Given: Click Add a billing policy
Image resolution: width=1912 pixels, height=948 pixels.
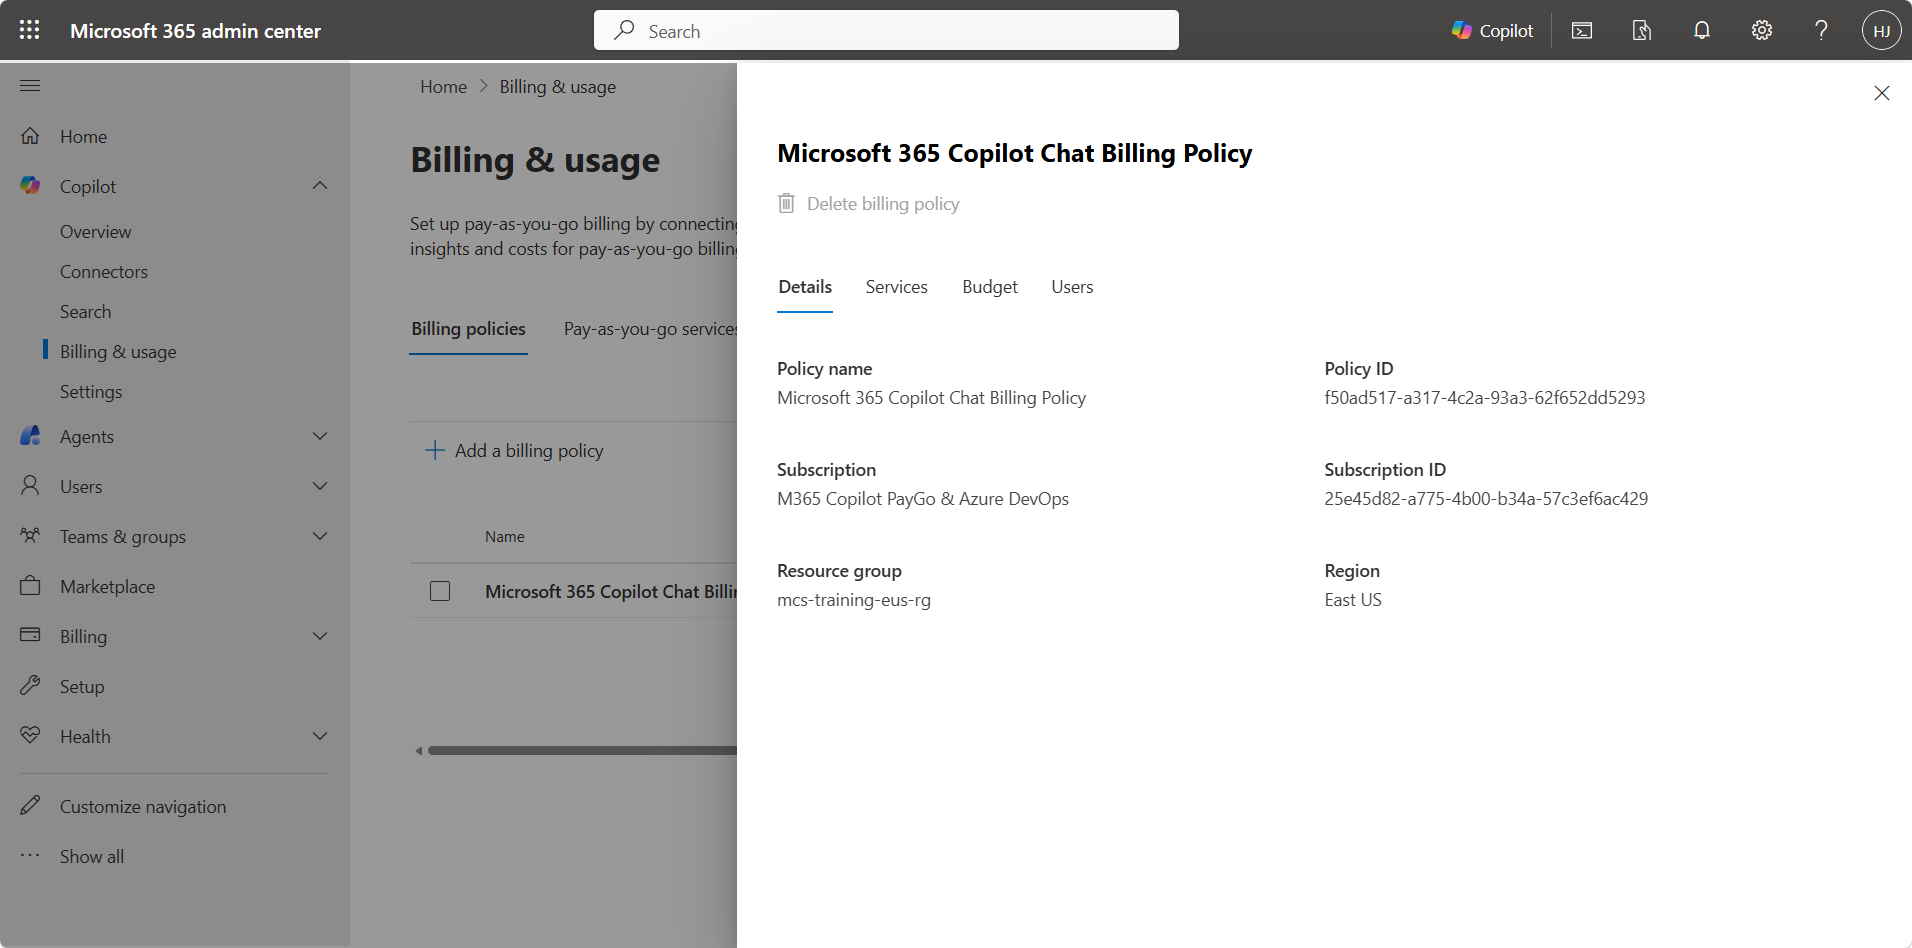Looking at the screenshot, I should (516, 451).
